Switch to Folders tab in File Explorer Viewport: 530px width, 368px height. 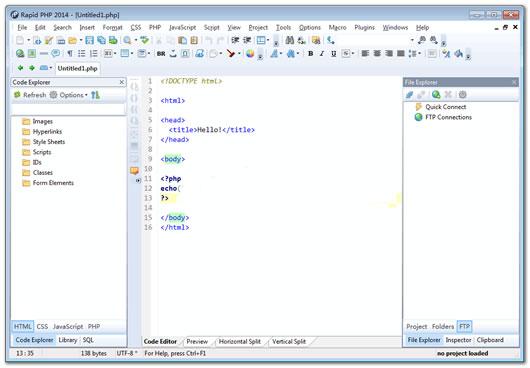(442, 326)
